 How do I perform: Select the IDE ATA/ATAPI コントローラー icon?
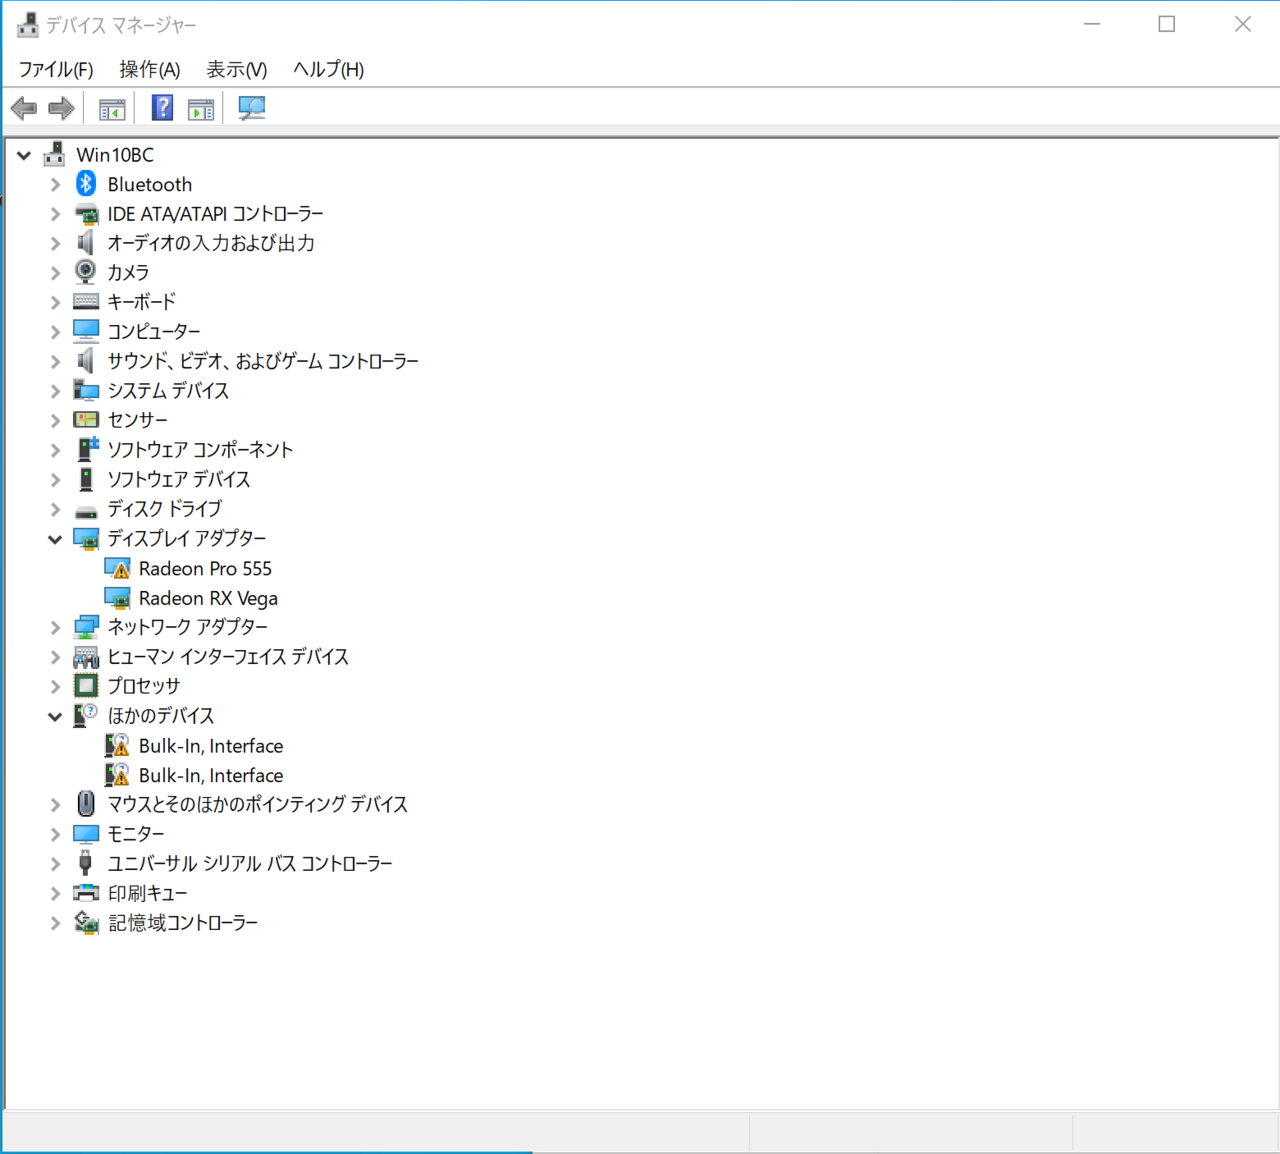click(87, 213)
